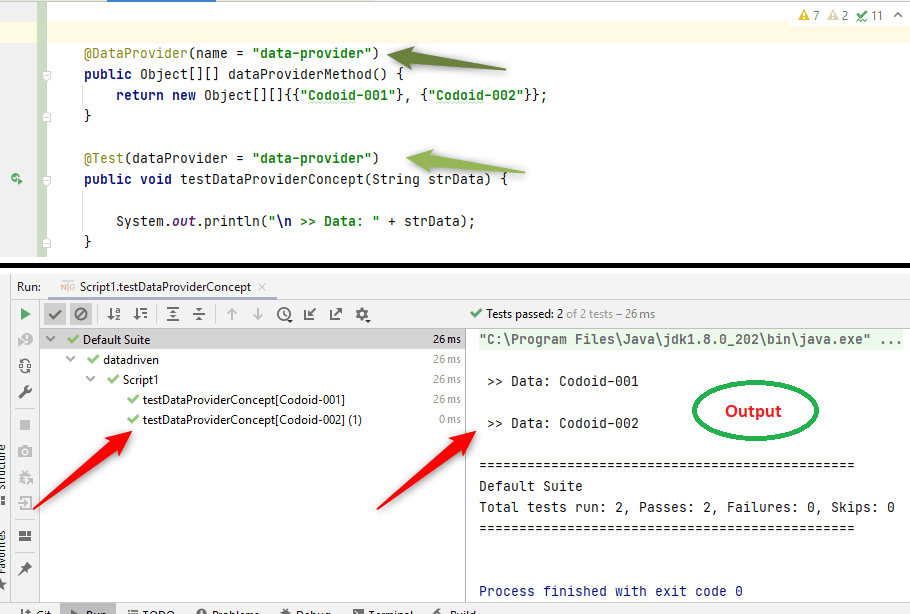Sort test results by duration

click(x=143, y=313)
